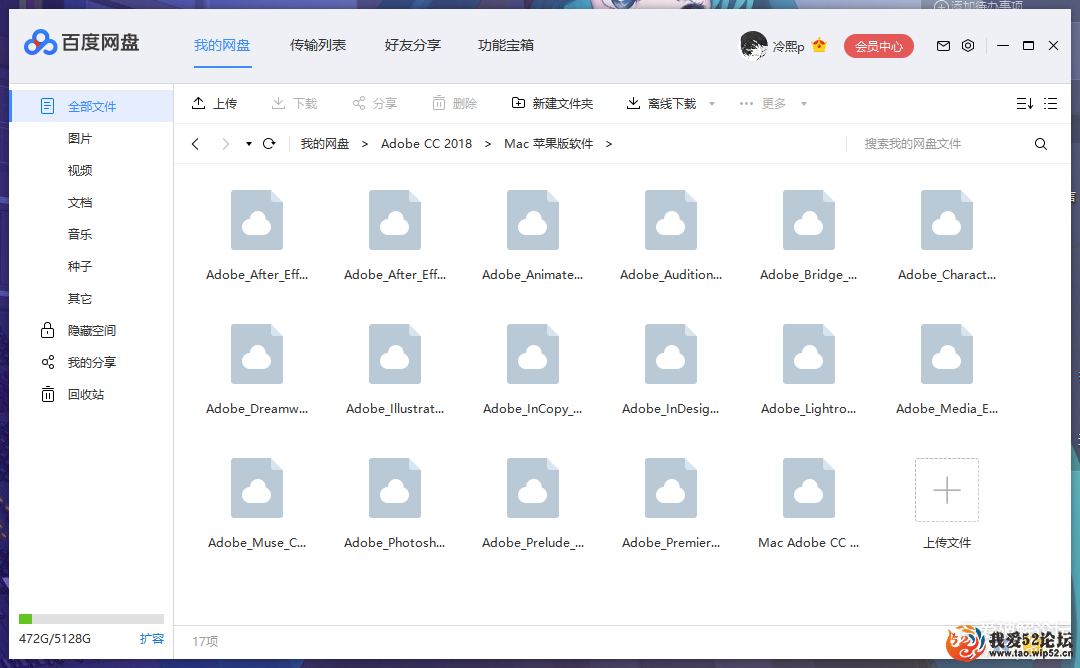Image resolution: width=1080 pixels, height=668 pixels.
Task: Select Adobe_Muse_C... file icon
Action: click(257, 488)
